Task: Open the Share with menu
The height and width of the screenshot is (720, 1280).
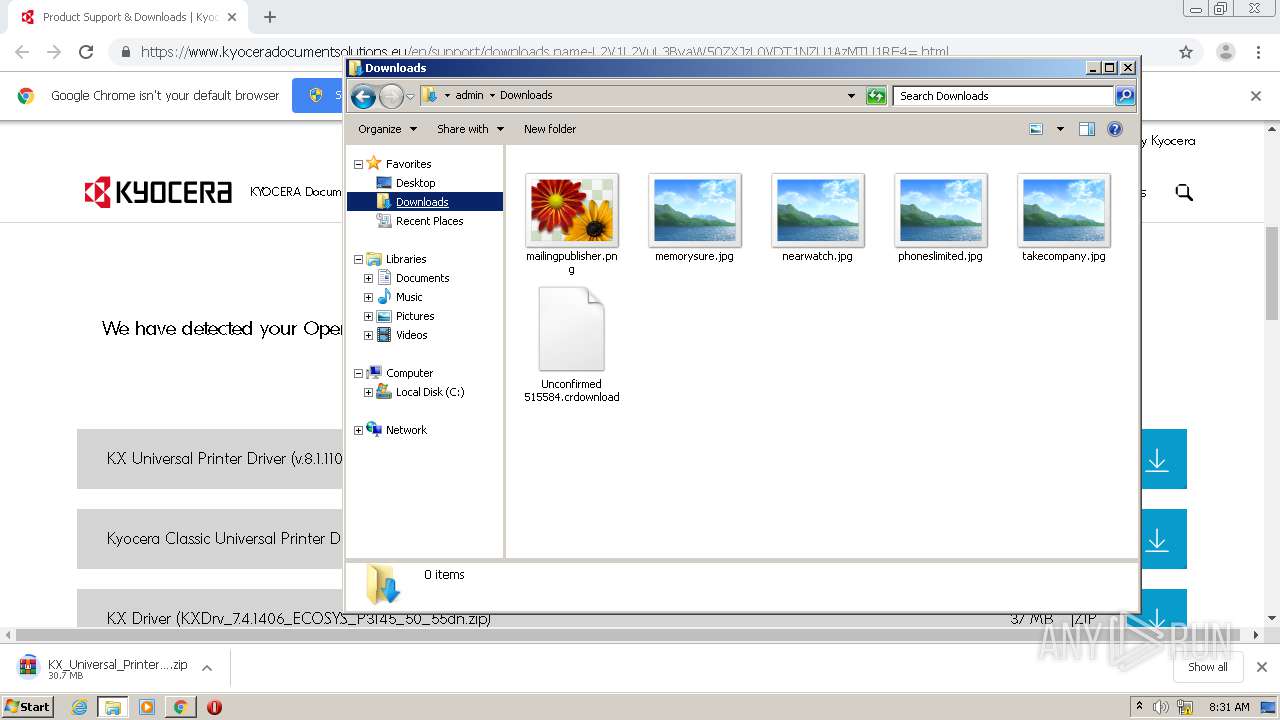Action: pos(470,129)
